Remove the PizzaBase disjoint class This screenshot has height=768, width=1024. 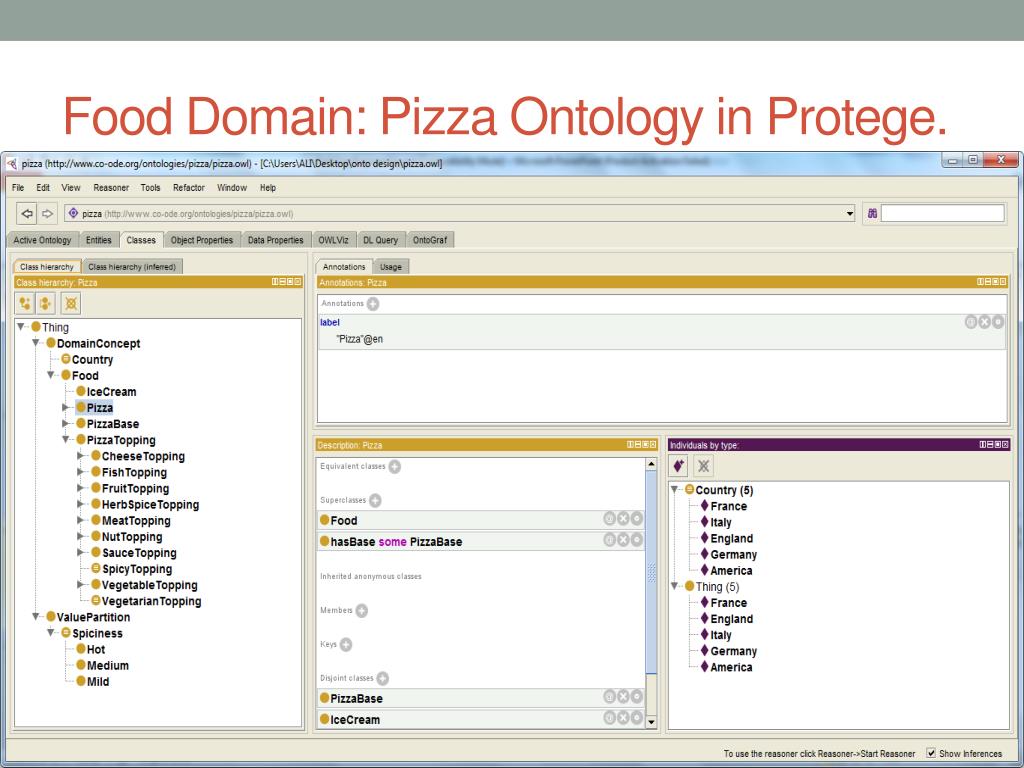coord(623,697)
